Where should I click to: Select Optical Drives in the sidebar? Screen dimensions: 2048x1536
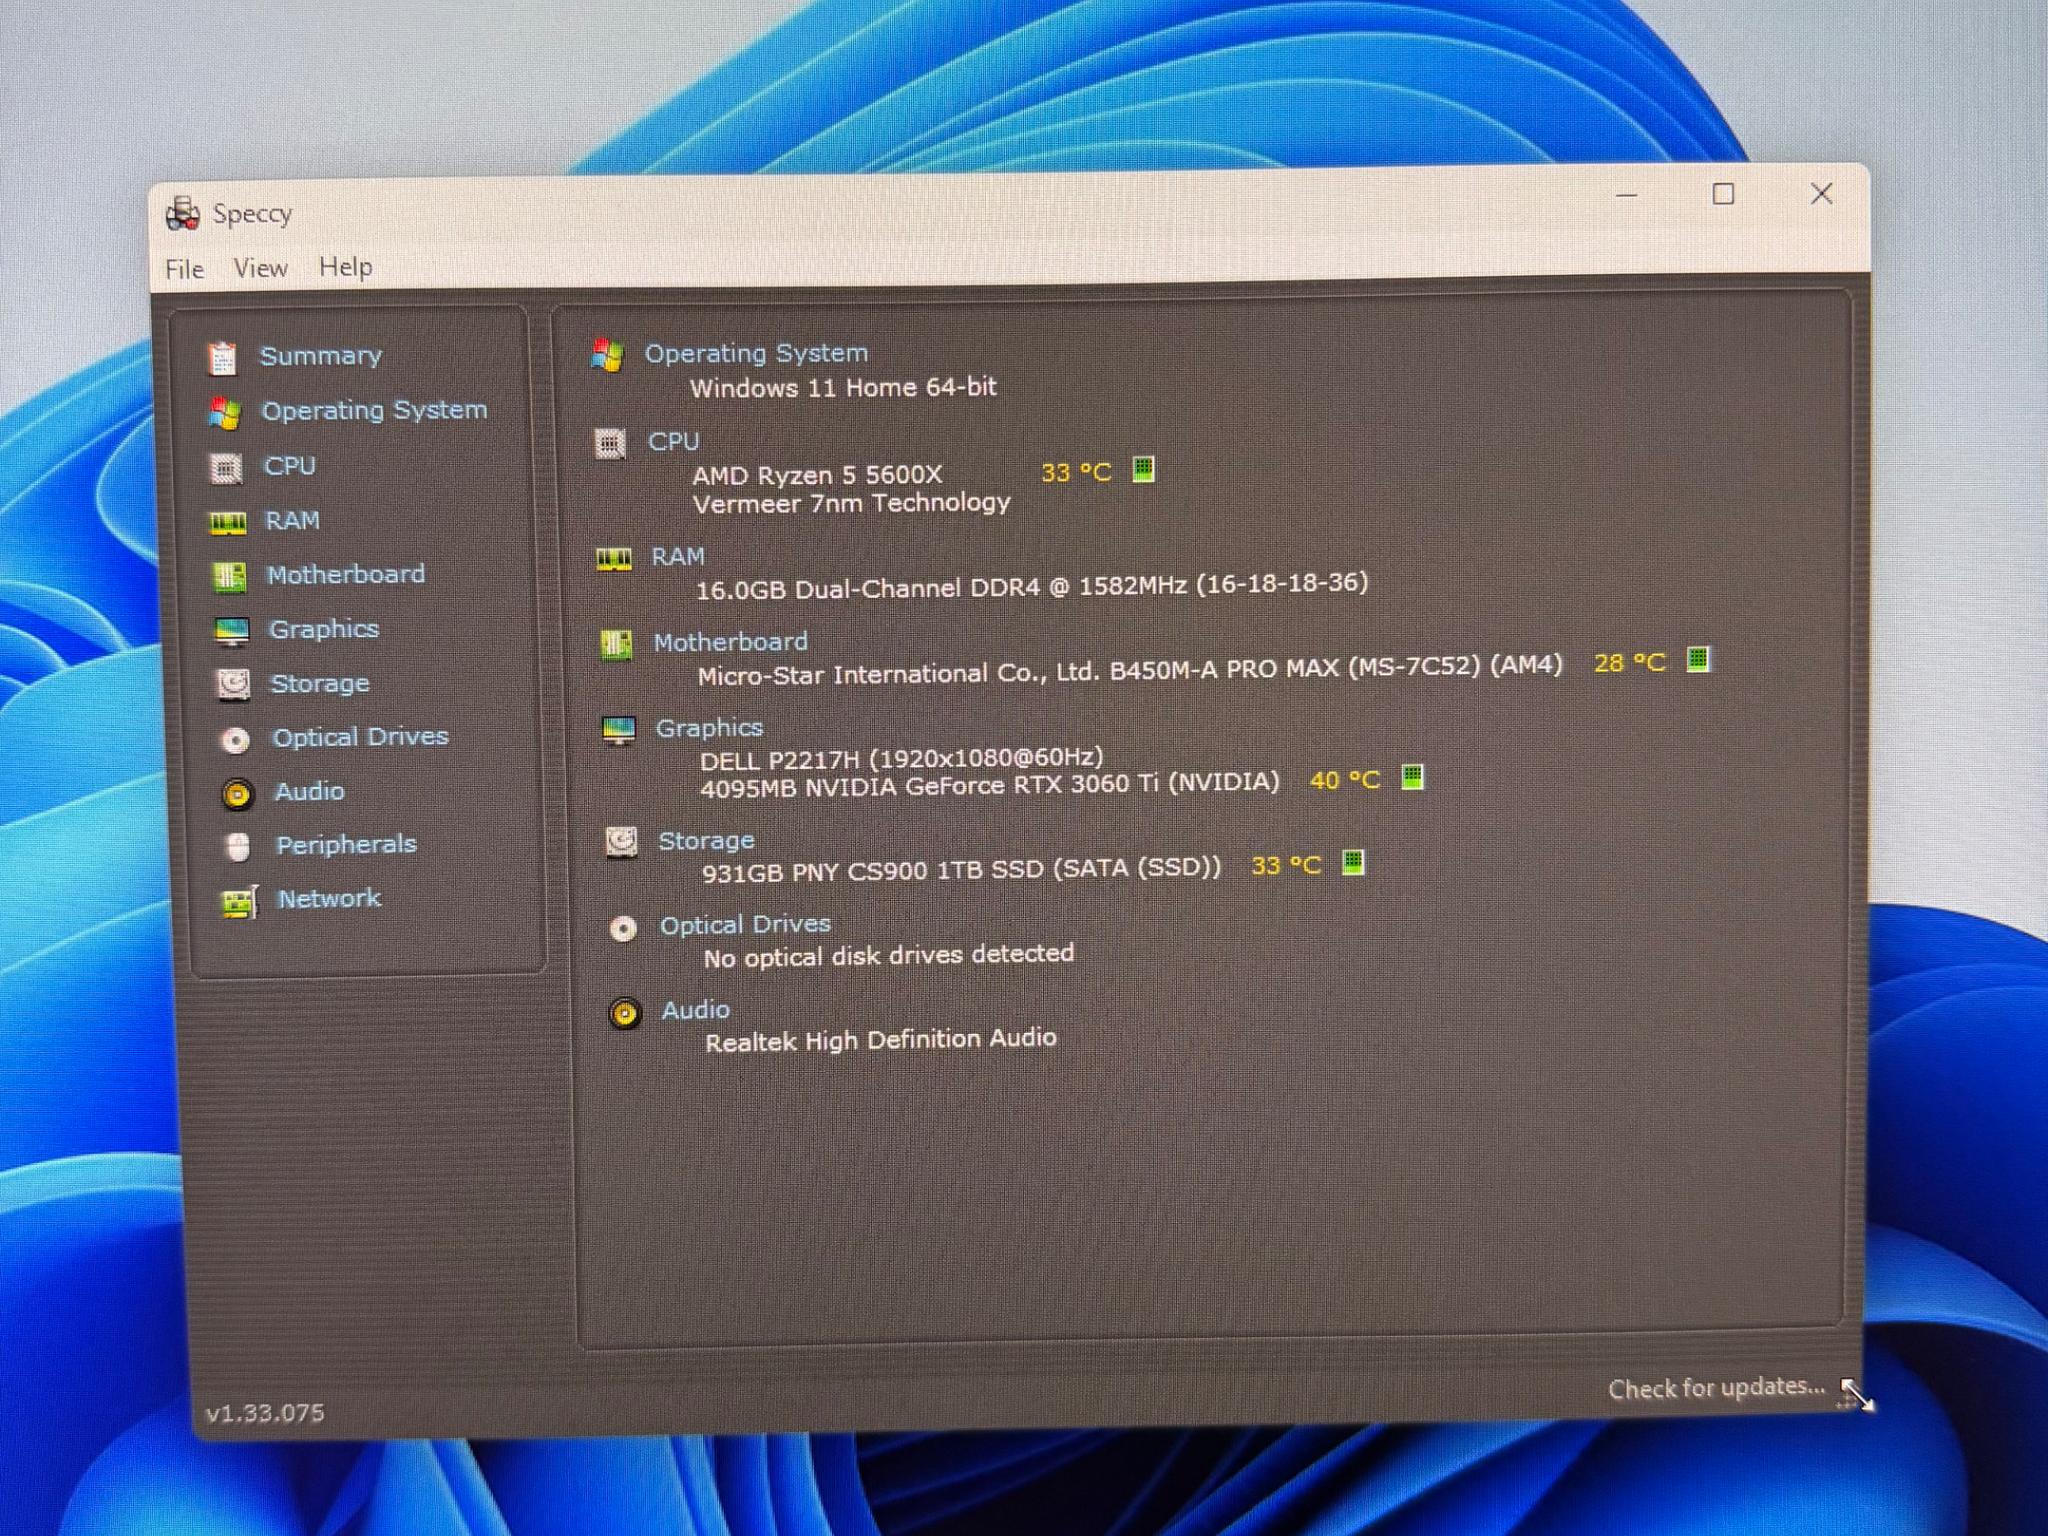[360, 737]
